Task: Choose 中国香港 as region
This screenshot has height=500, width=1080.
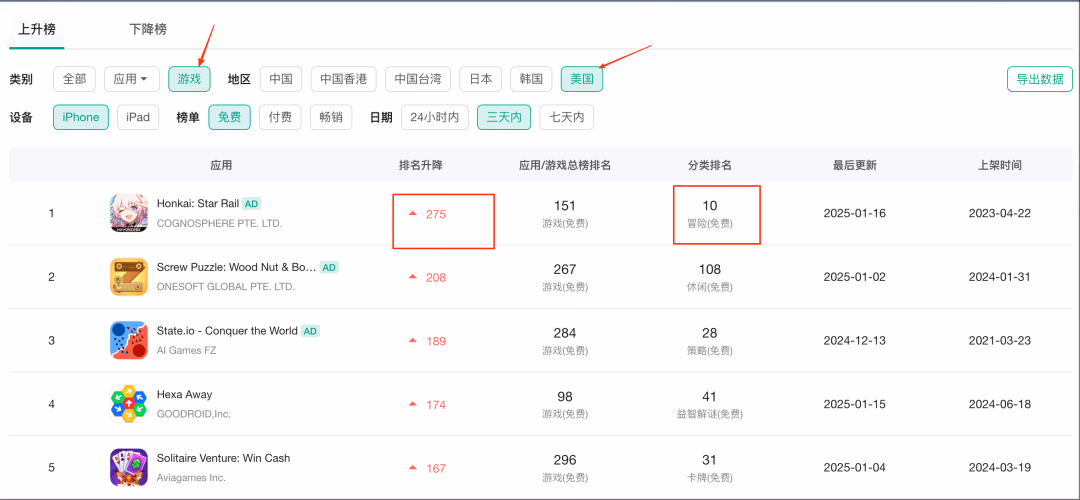Action: pyautogui.click(x=344, y=79)
